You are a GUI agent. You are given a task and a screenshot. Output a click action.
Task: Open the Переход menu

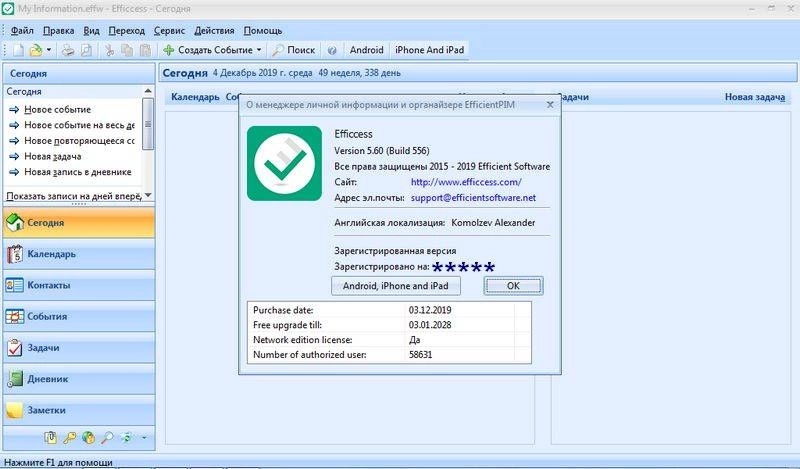point(127,31)
